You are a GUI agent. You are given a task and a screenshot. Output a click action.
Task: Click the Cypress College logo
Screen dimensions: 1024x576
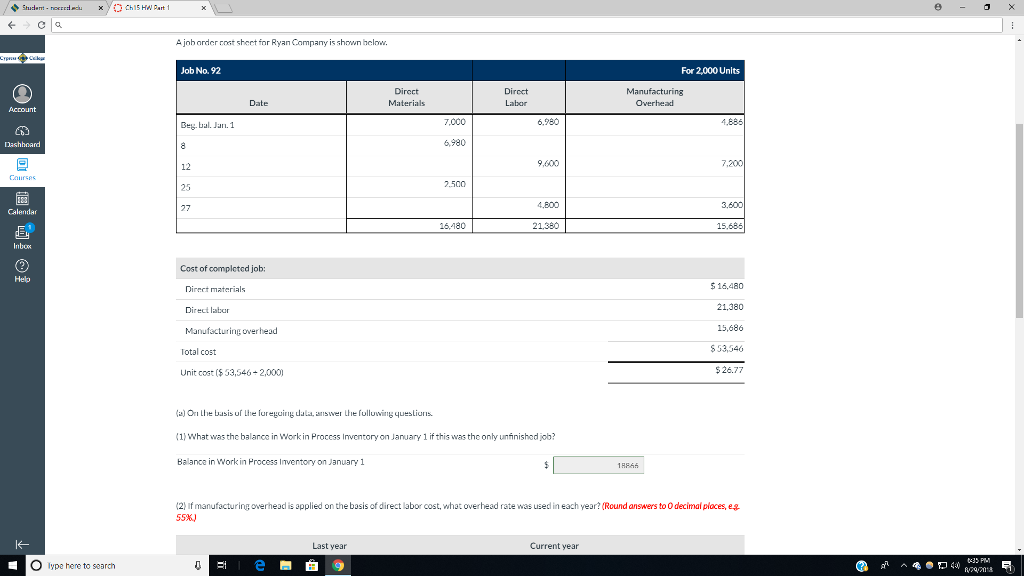click(22, 58)
